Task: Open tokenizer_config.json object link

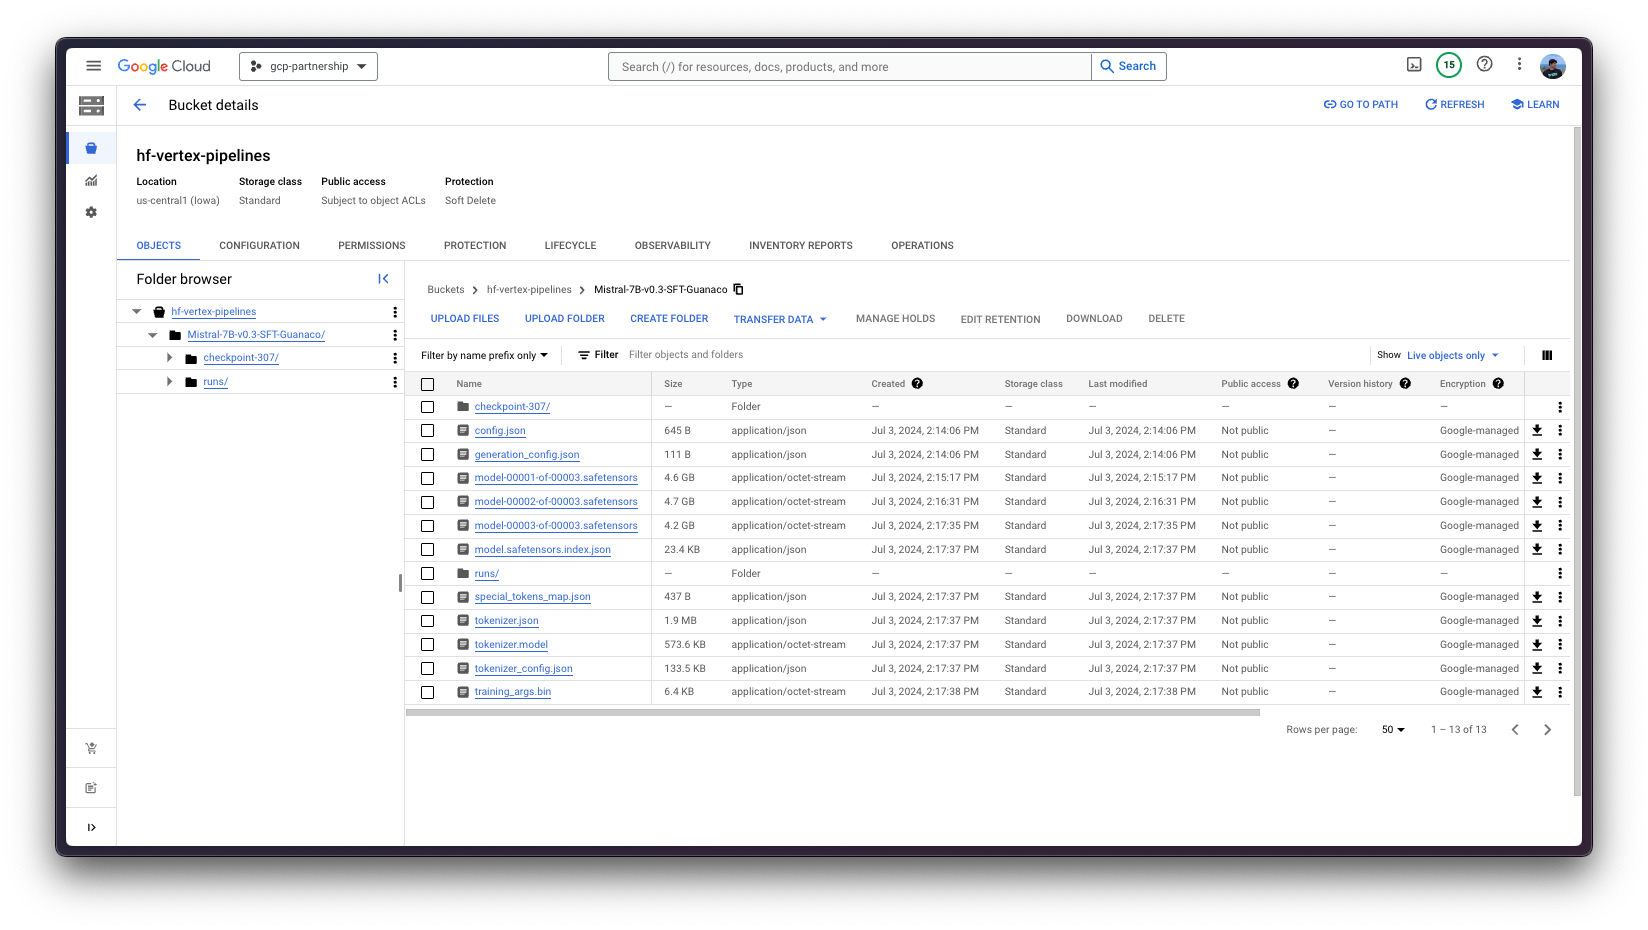Action: 523,669
